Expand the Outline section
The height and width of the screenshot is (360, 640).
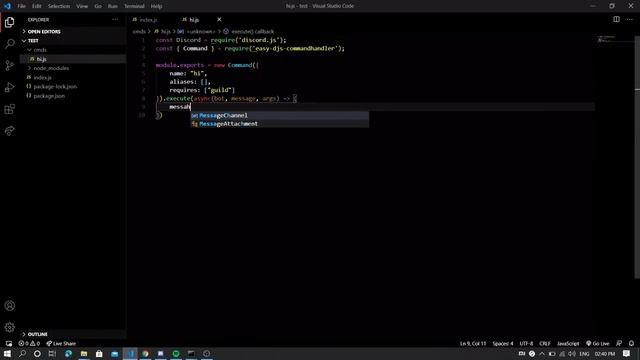[x=73, y=334]
